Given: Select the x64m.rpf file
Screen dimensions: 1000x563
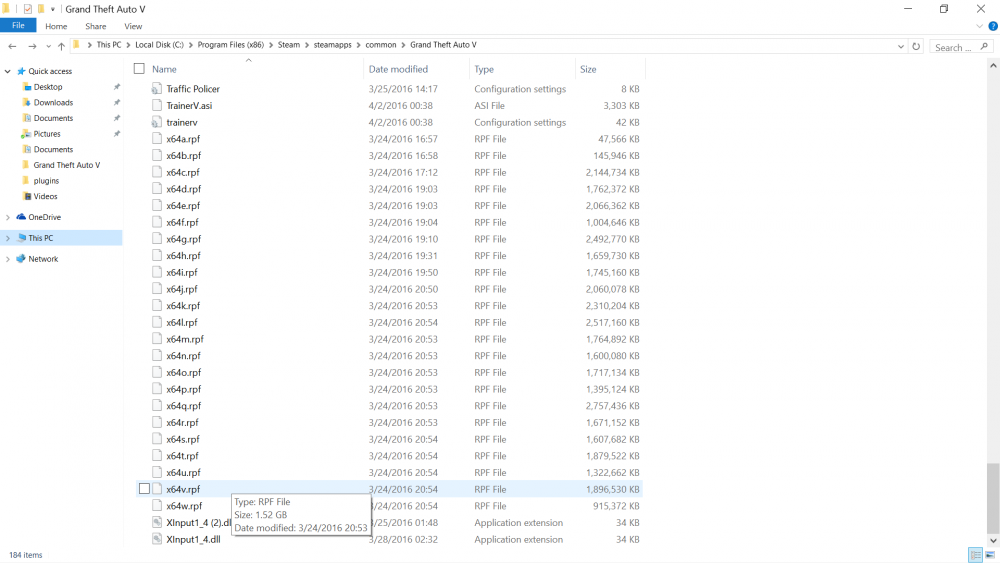Looking at the screenshot, I should (185, 339).
